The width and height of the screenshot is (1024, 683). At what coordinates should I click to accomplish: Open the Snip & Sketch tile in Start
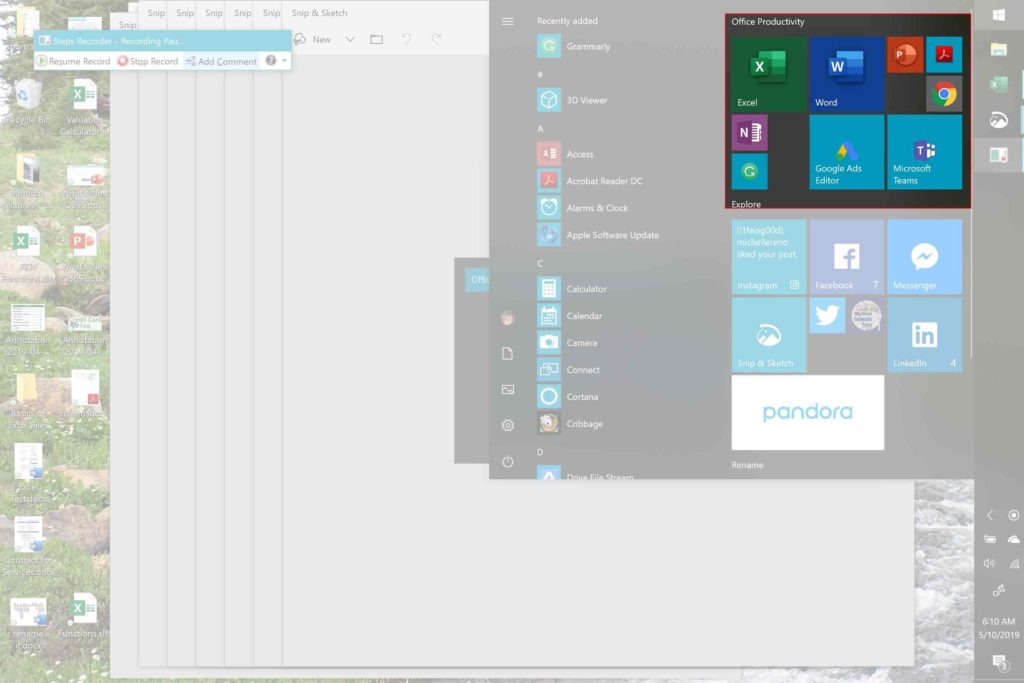pos(769,335)
